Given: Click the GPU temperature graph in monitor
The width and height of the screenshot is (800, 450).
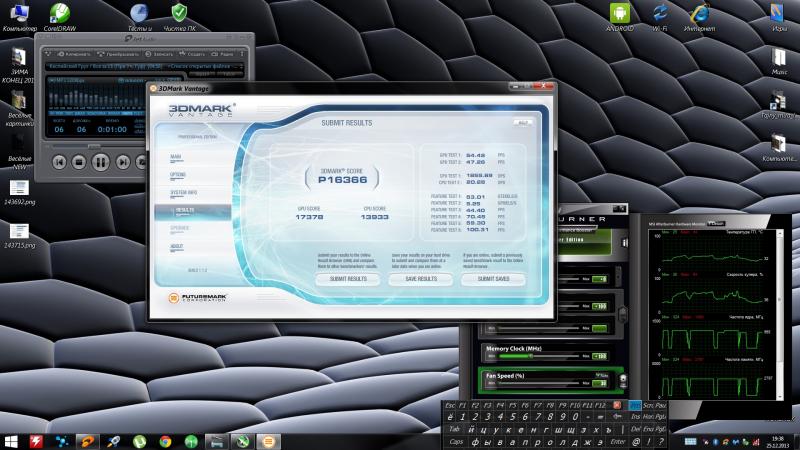Looking at the screenshot, I should pos(713,253).
